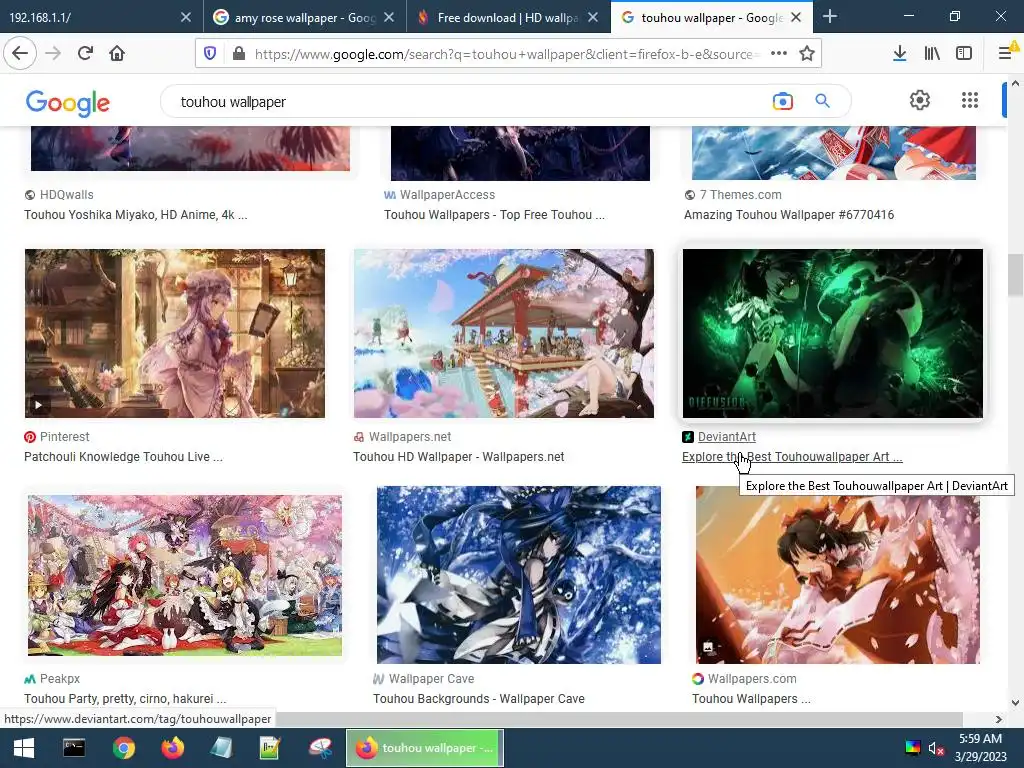Screen dimensions: 1024x768
Task: Open the Patchouli Knowledge library thumbnail
Action: [174, 333]
